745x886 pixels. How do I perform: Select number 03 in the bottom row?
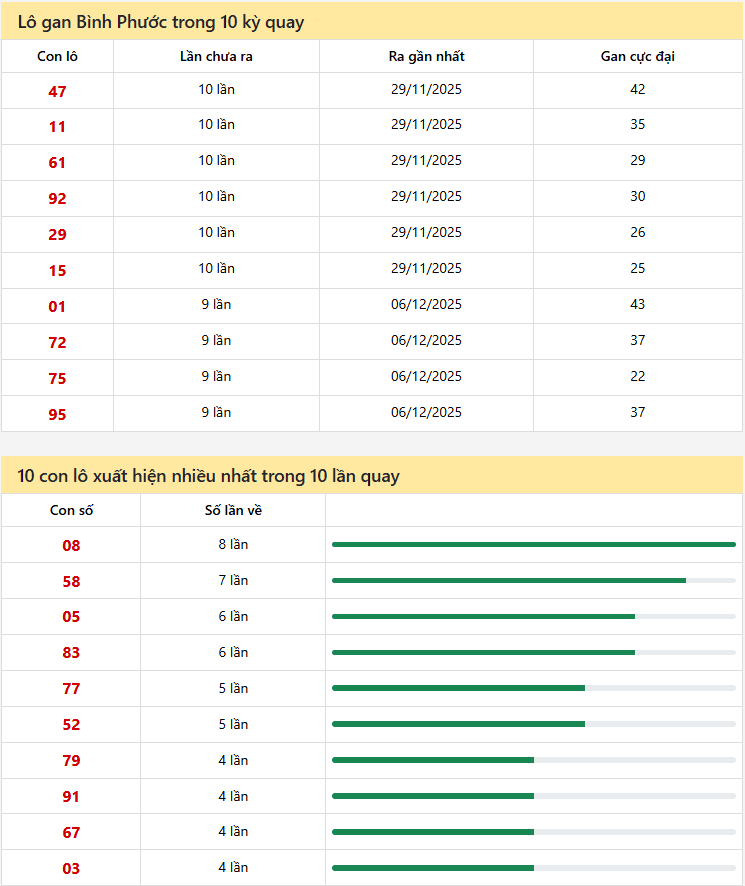pyautogui.click(x=71, y=869)
